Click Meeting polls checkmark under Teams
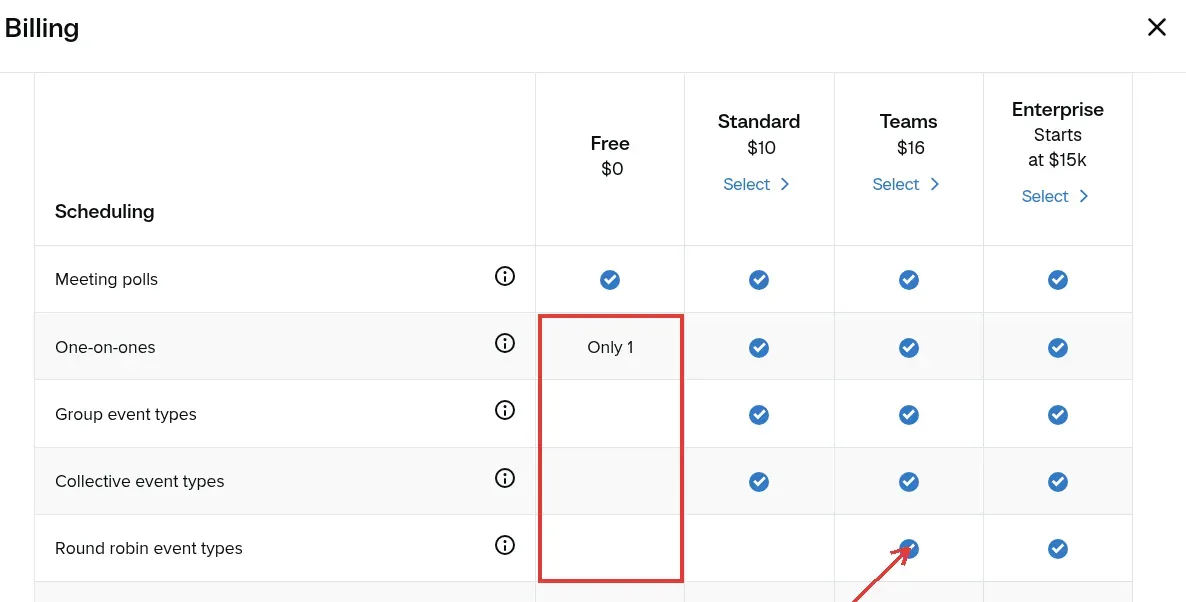1186x602 pixels. tap(908, 280)
